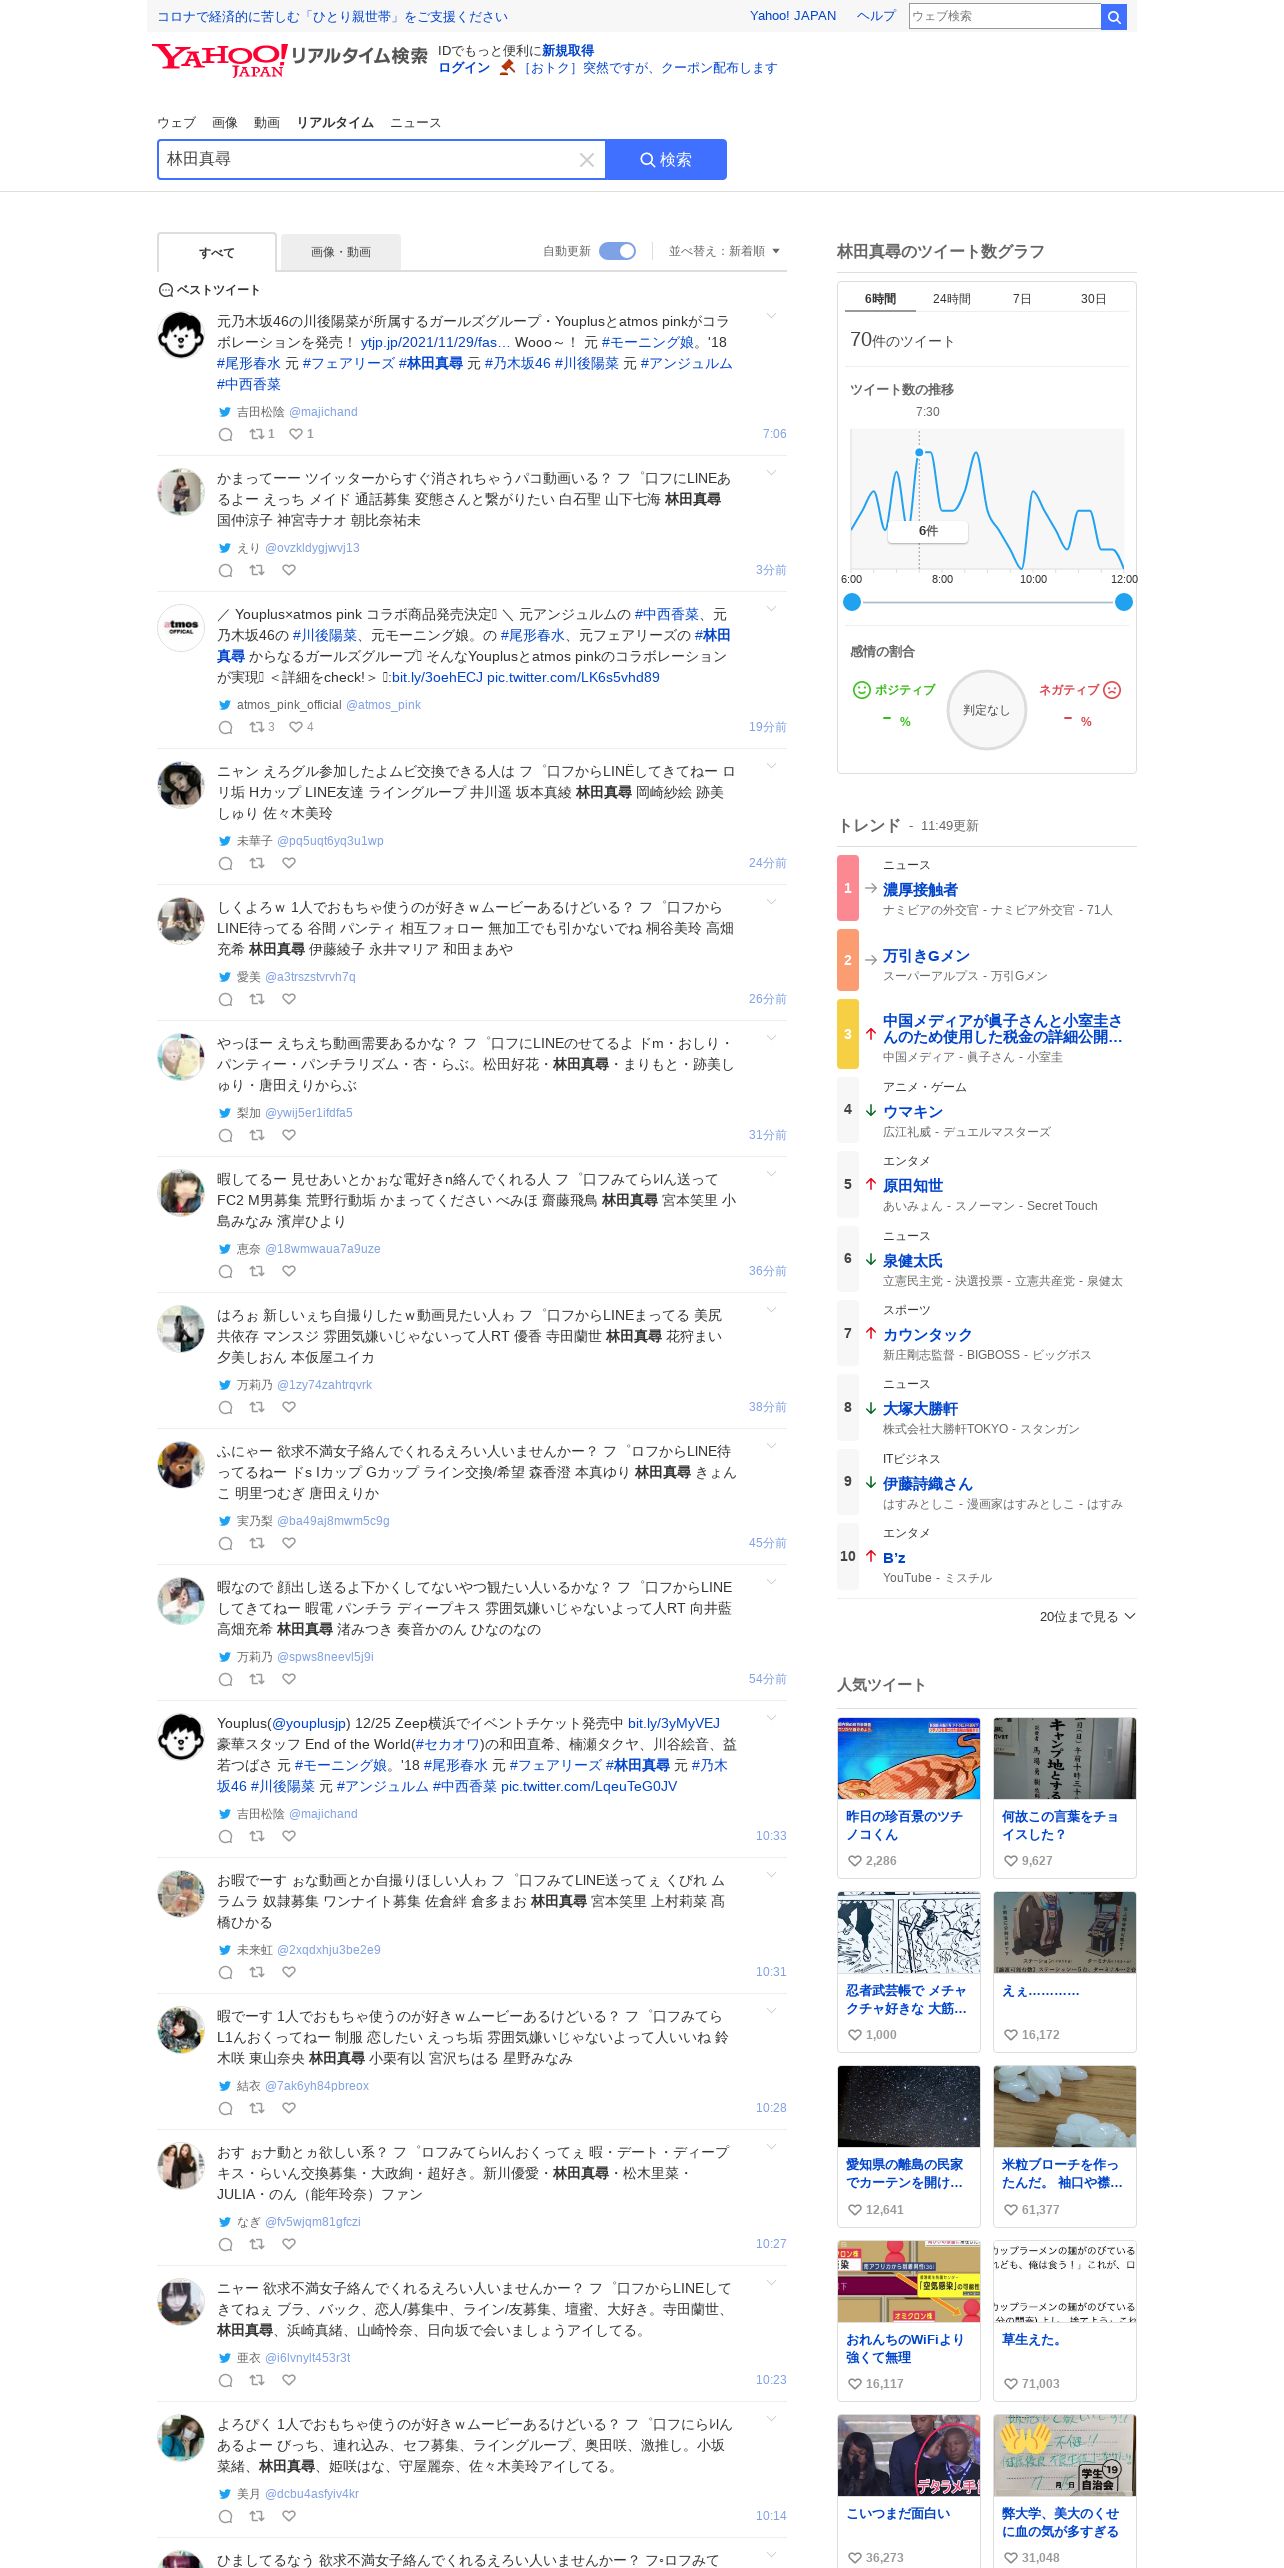Select the 7日 graph tab
The width and height of the screenshot is (1284, 2568).
click(x=1022, y=299)
